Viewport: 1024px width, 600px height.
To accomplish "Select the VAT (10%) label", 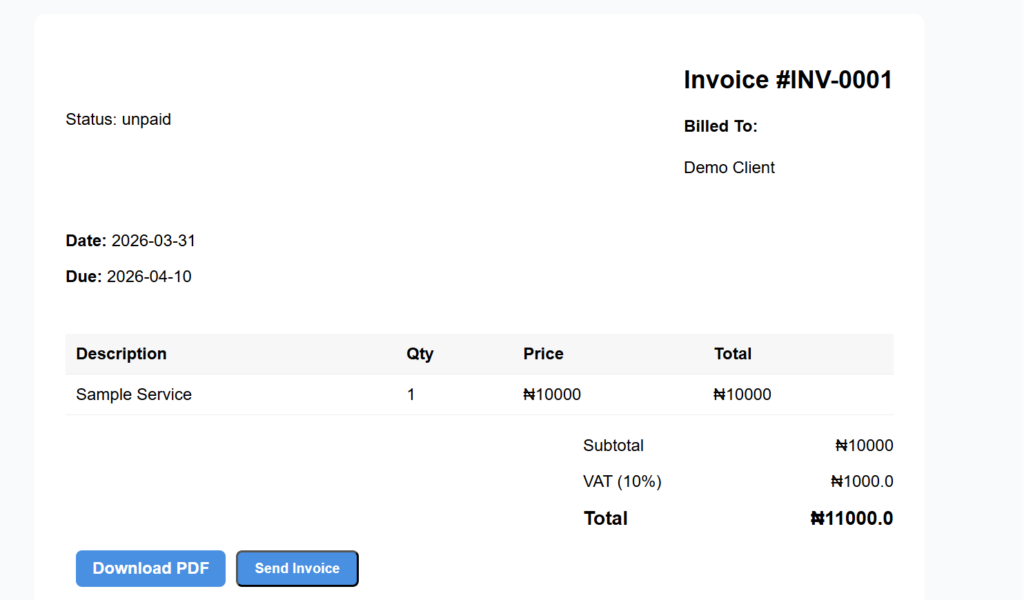I will pyautogui.click(x=622, y=482).
